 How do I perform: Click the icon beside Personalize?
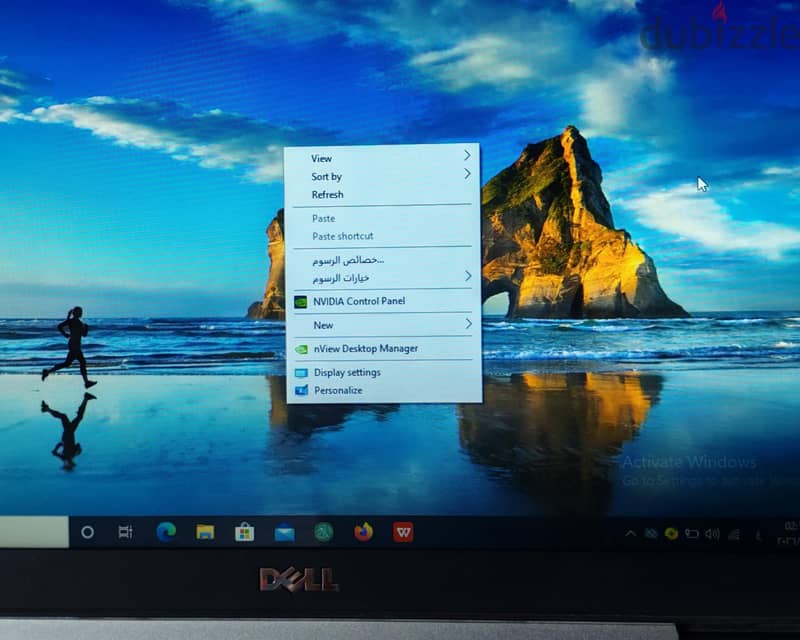point(302,390)
